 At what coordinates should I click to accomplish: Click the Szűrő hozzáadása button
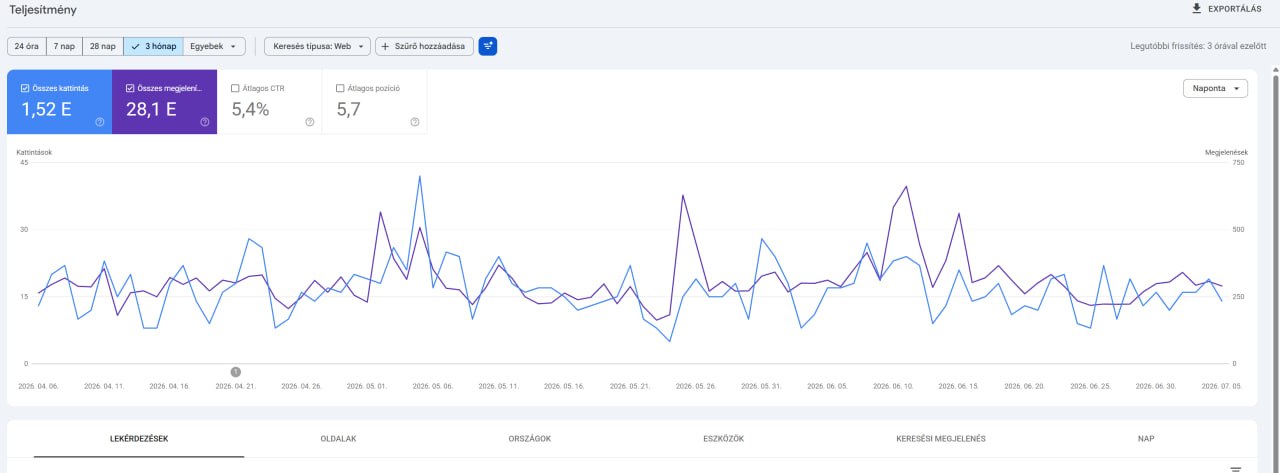[x=424, y=46]
